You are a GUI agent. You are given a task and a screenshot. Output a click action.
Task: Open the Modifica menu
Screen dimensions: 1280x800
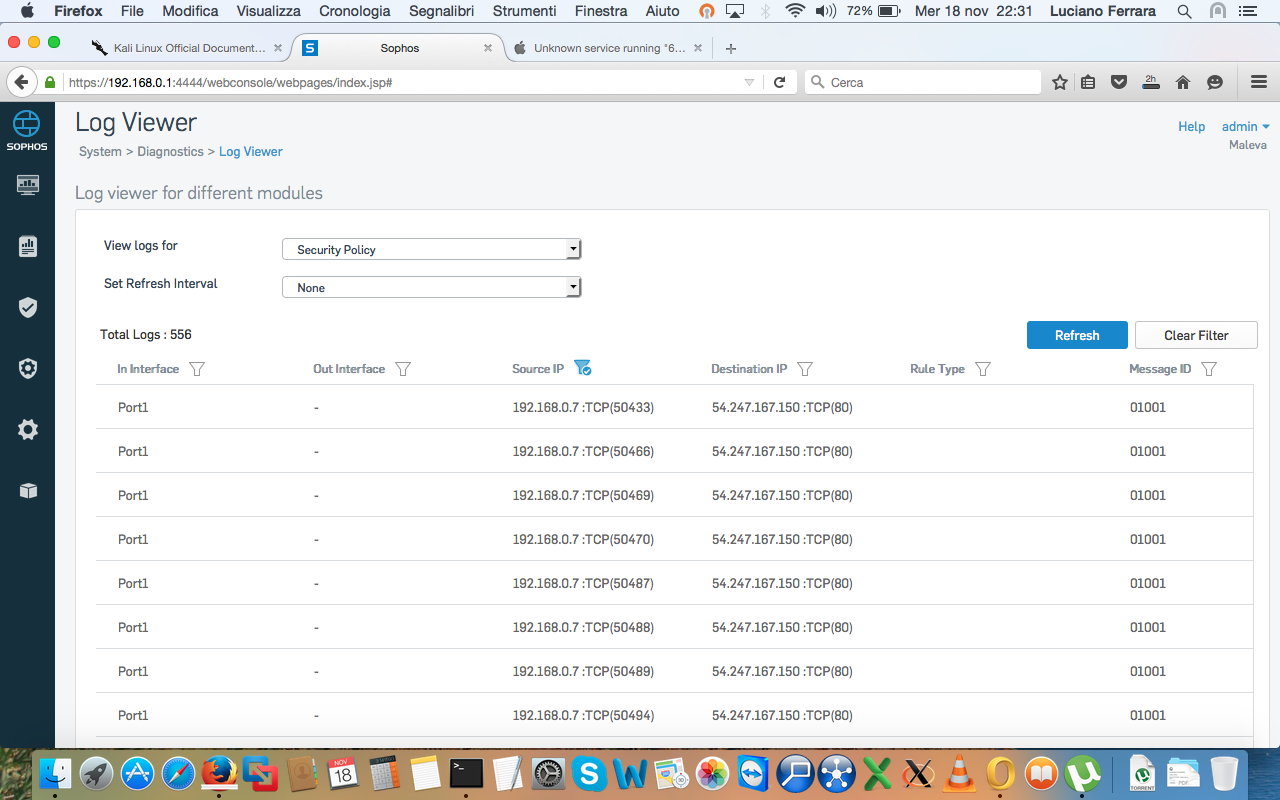click(x=190, y=11)
